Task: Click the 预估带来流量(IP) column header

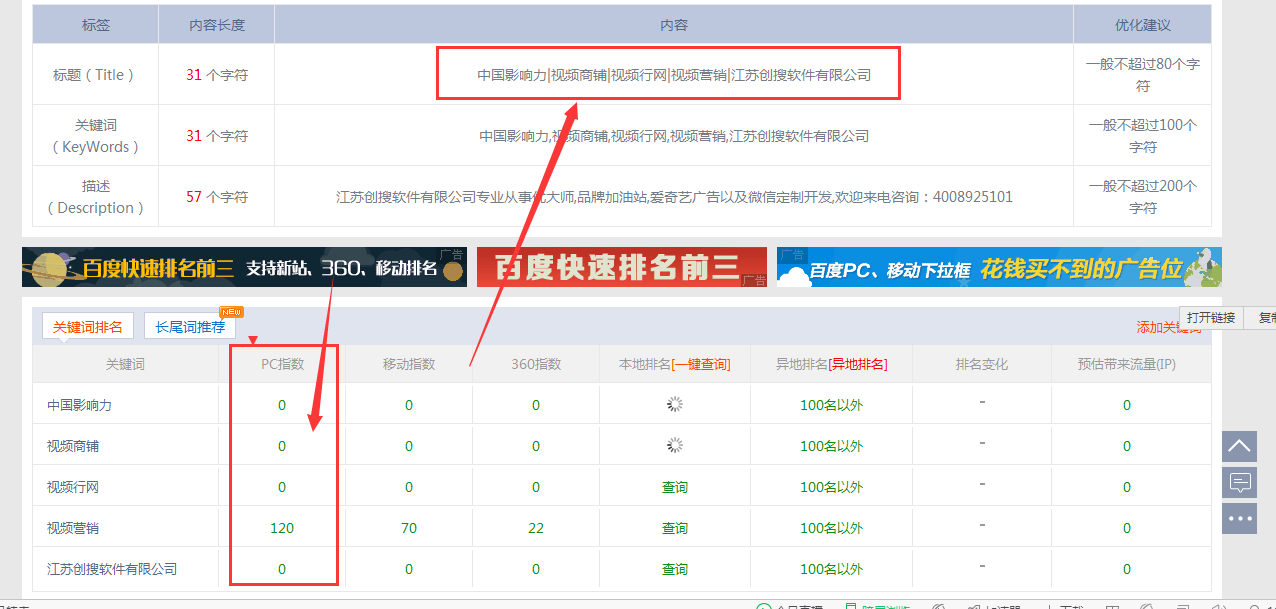Action: [1127, 364]
